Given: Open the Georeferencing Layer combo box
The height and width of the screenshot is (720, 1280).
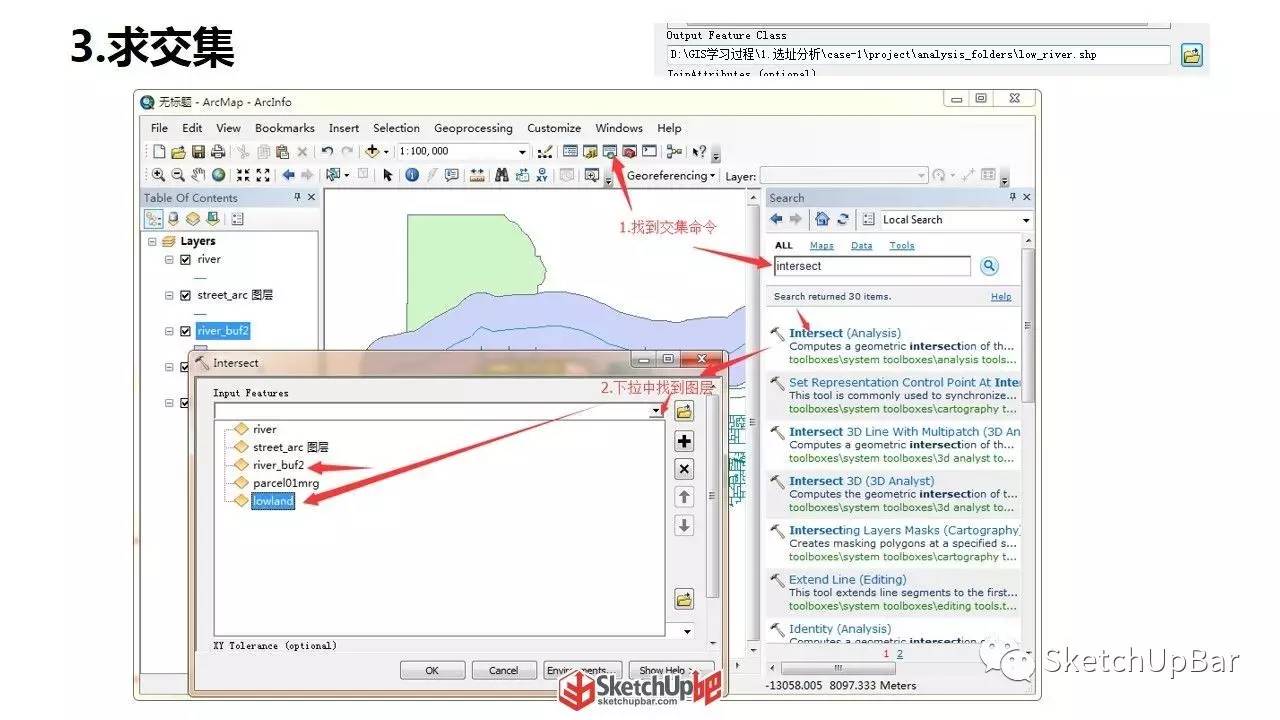Looking at the screenshot, I should tap(843, 176).
